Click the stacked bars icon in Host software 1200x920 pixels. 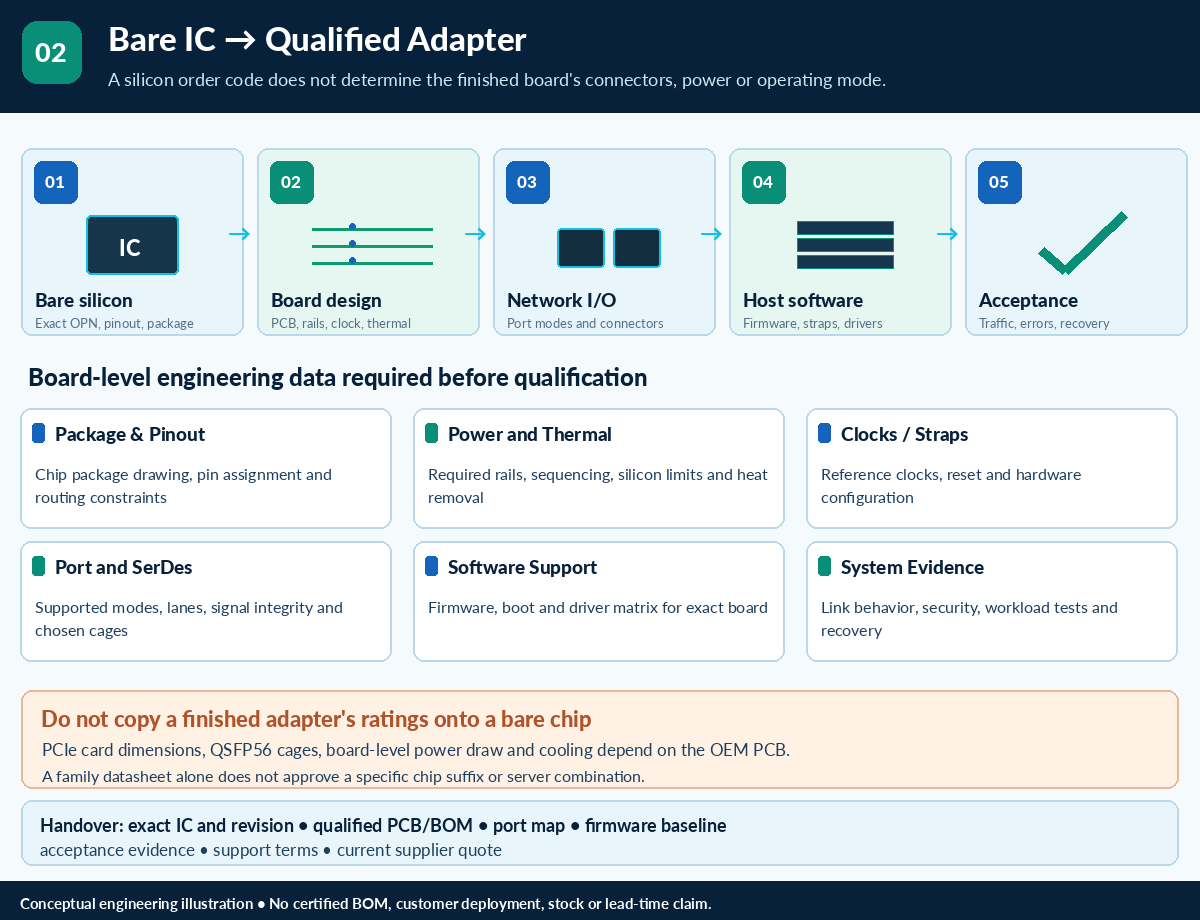[845, 245]
